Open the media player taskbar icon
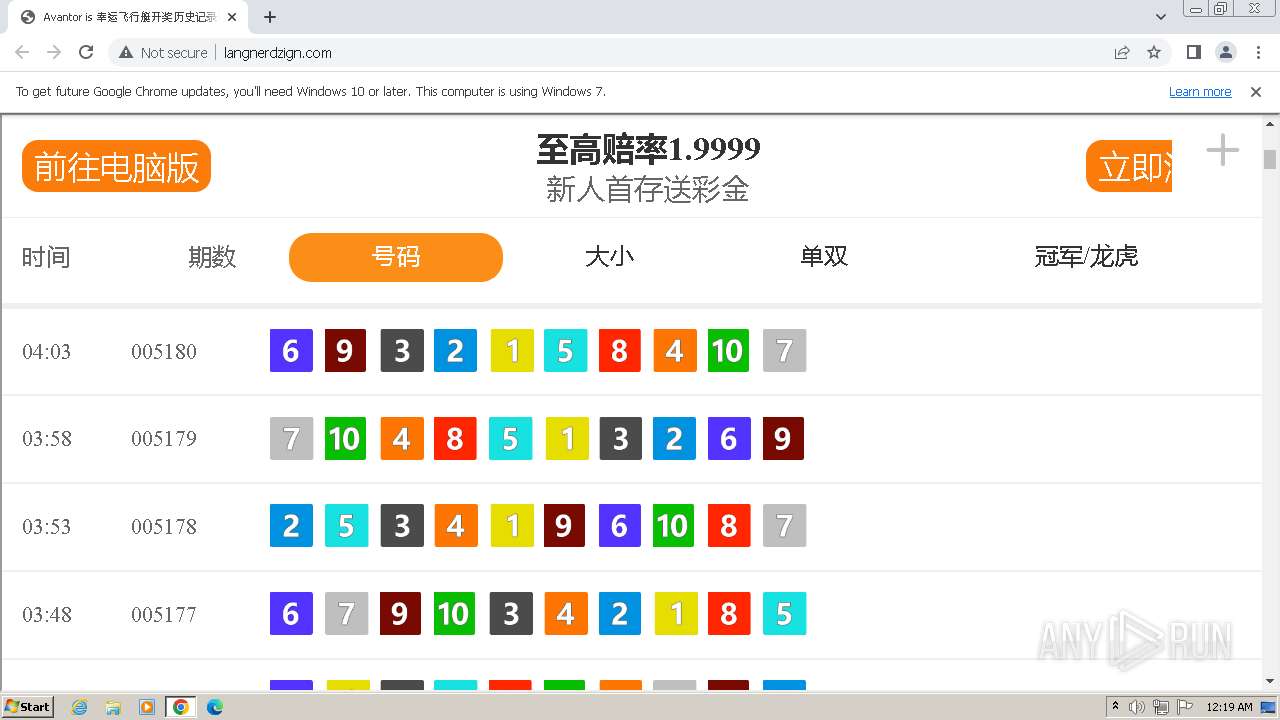 [147, 707]
